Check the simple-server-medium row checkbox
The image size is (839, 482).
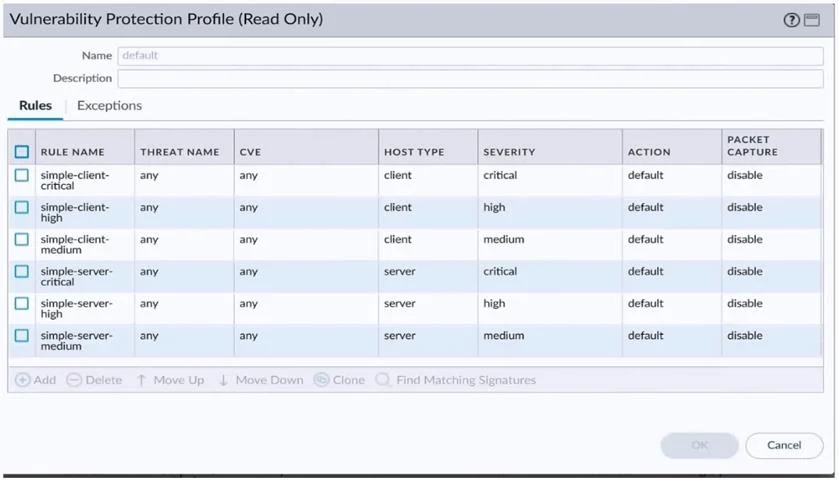22,335
